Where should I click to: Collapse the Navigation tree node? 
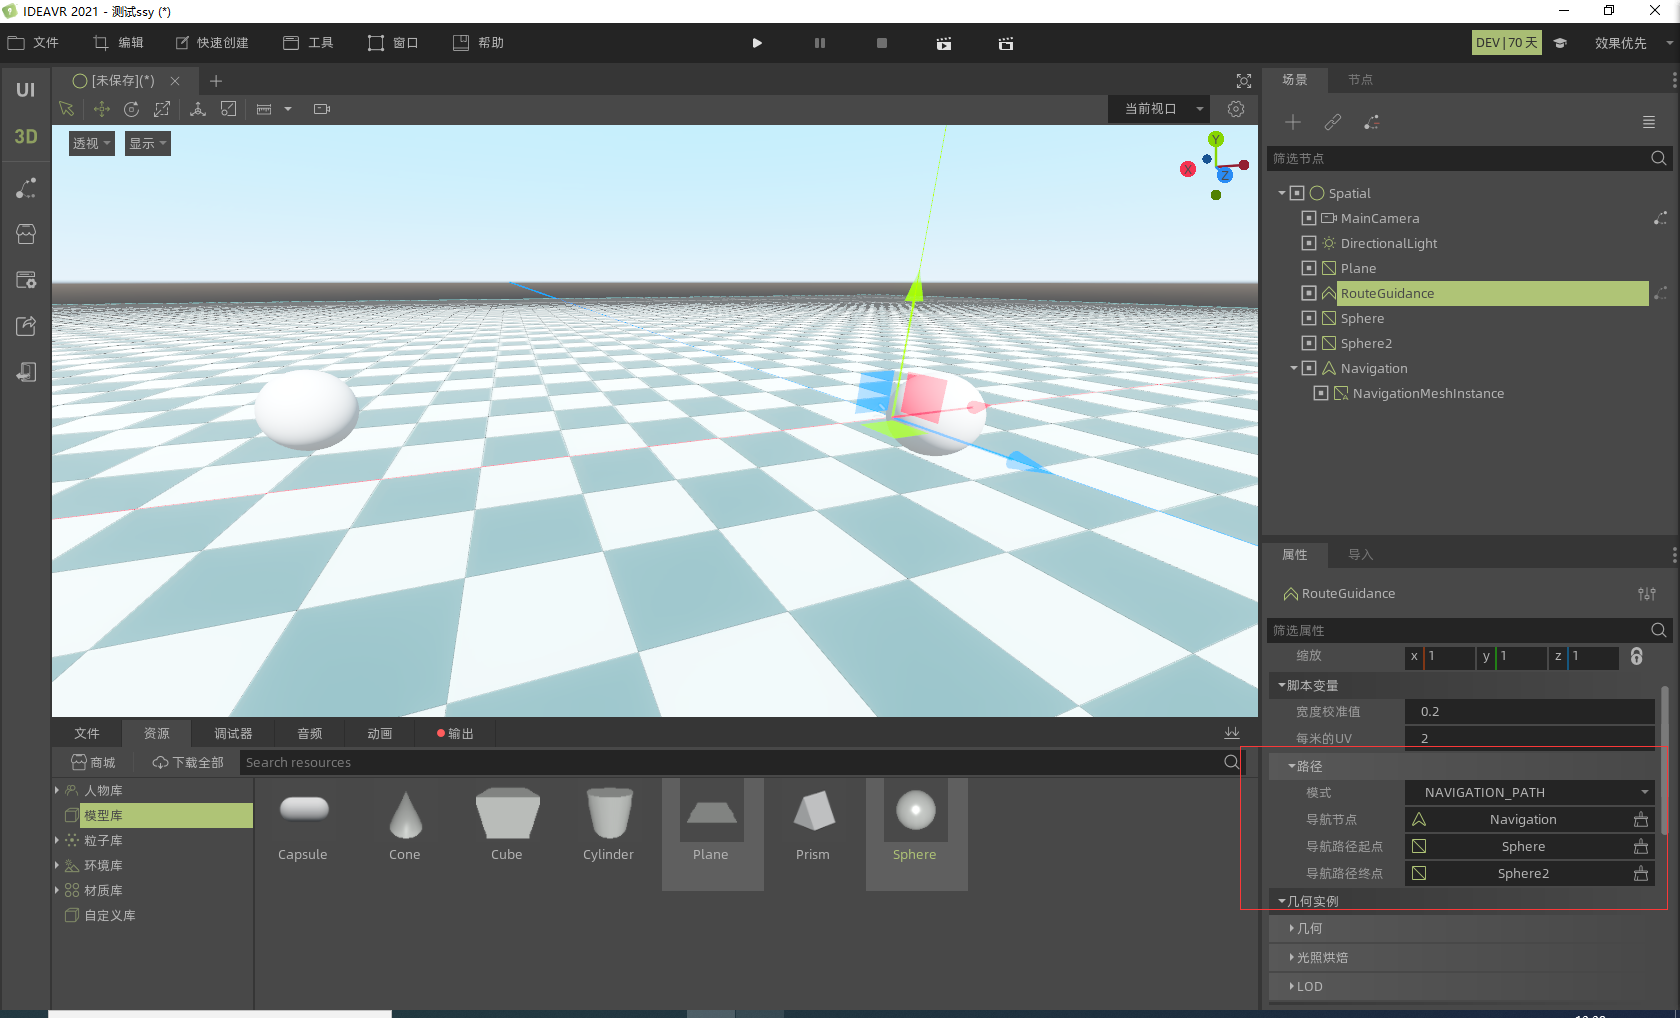click(1294, 368)
